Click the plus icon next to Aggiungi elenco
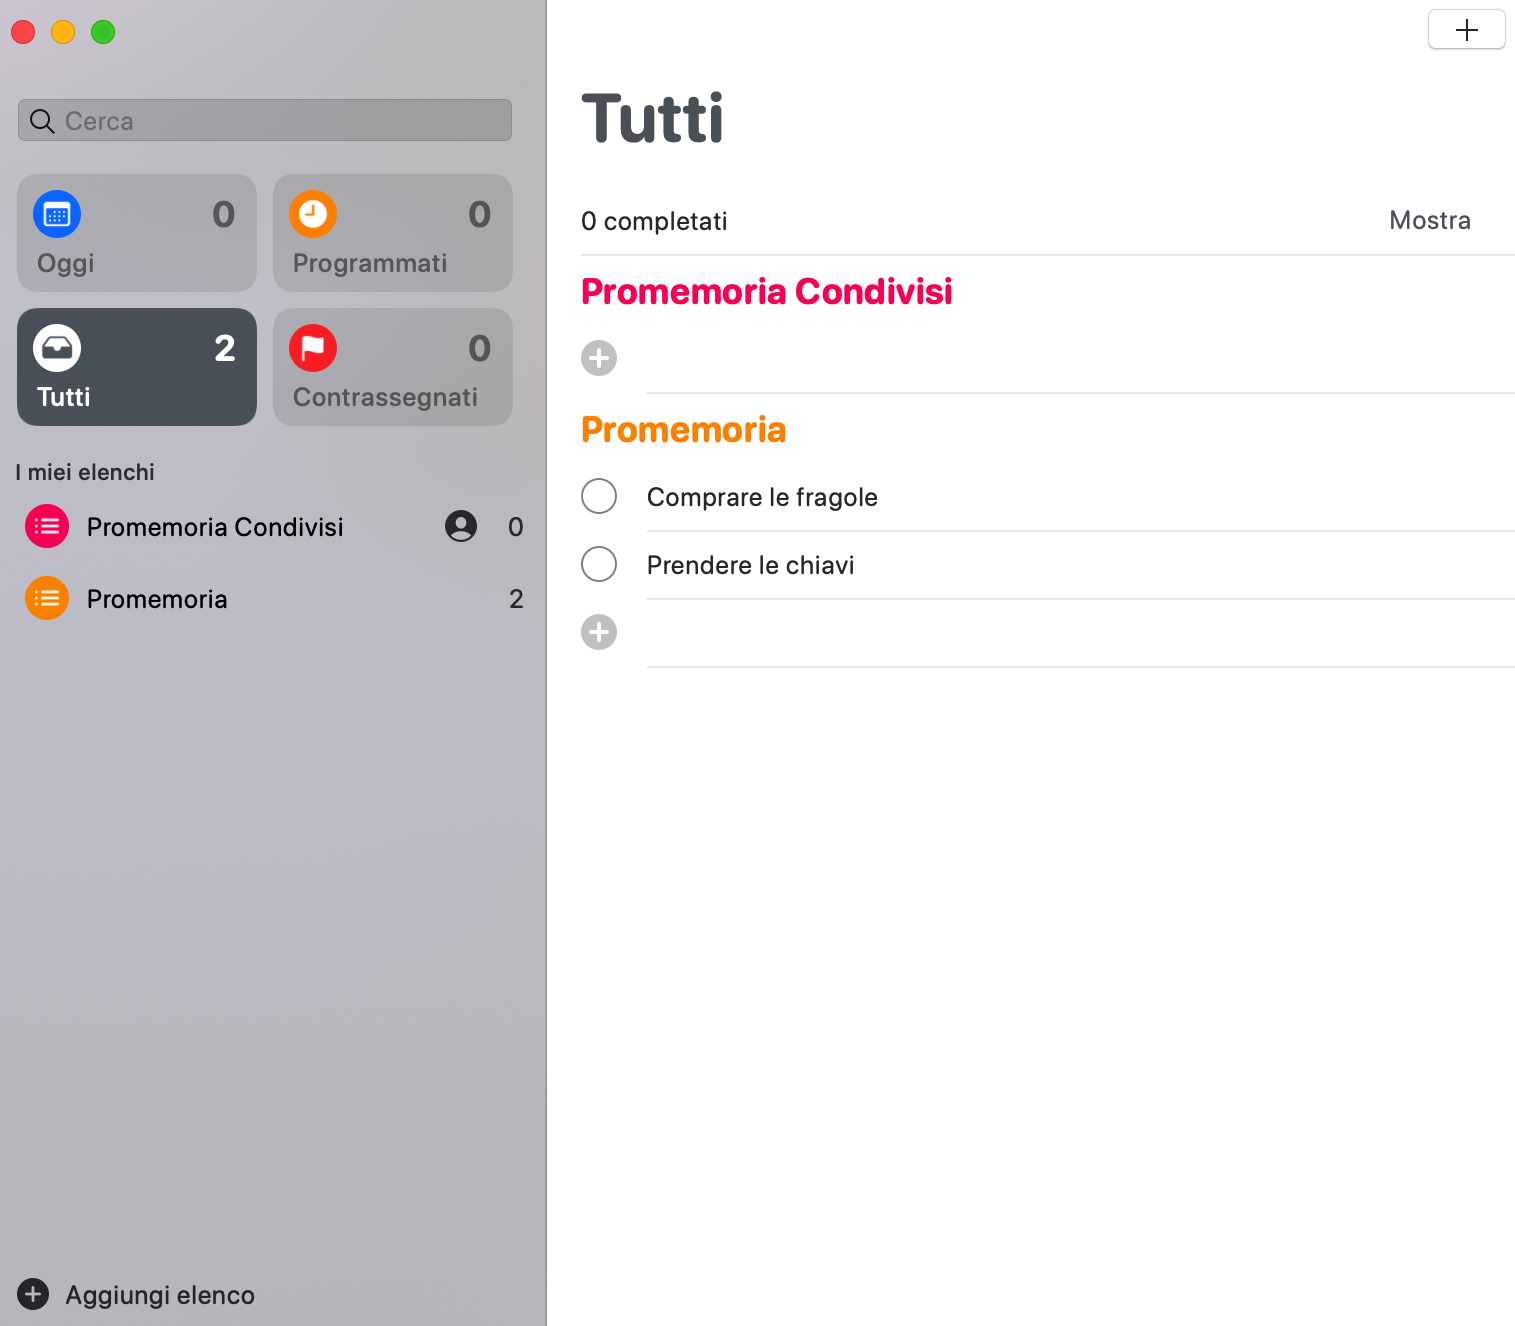The width and height of the screenshot is (1515, 1326). (33, 1294)
